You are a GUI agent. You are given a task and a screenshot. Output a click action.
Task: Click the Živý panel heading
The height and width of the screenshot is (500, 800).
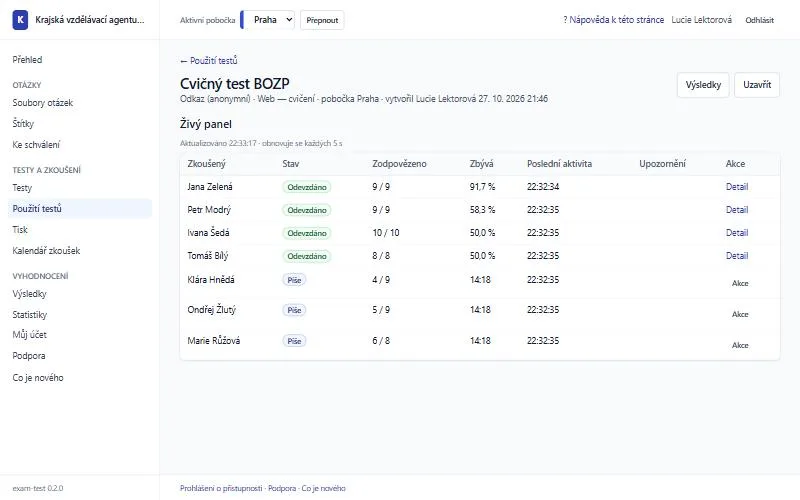click(206, 124)
